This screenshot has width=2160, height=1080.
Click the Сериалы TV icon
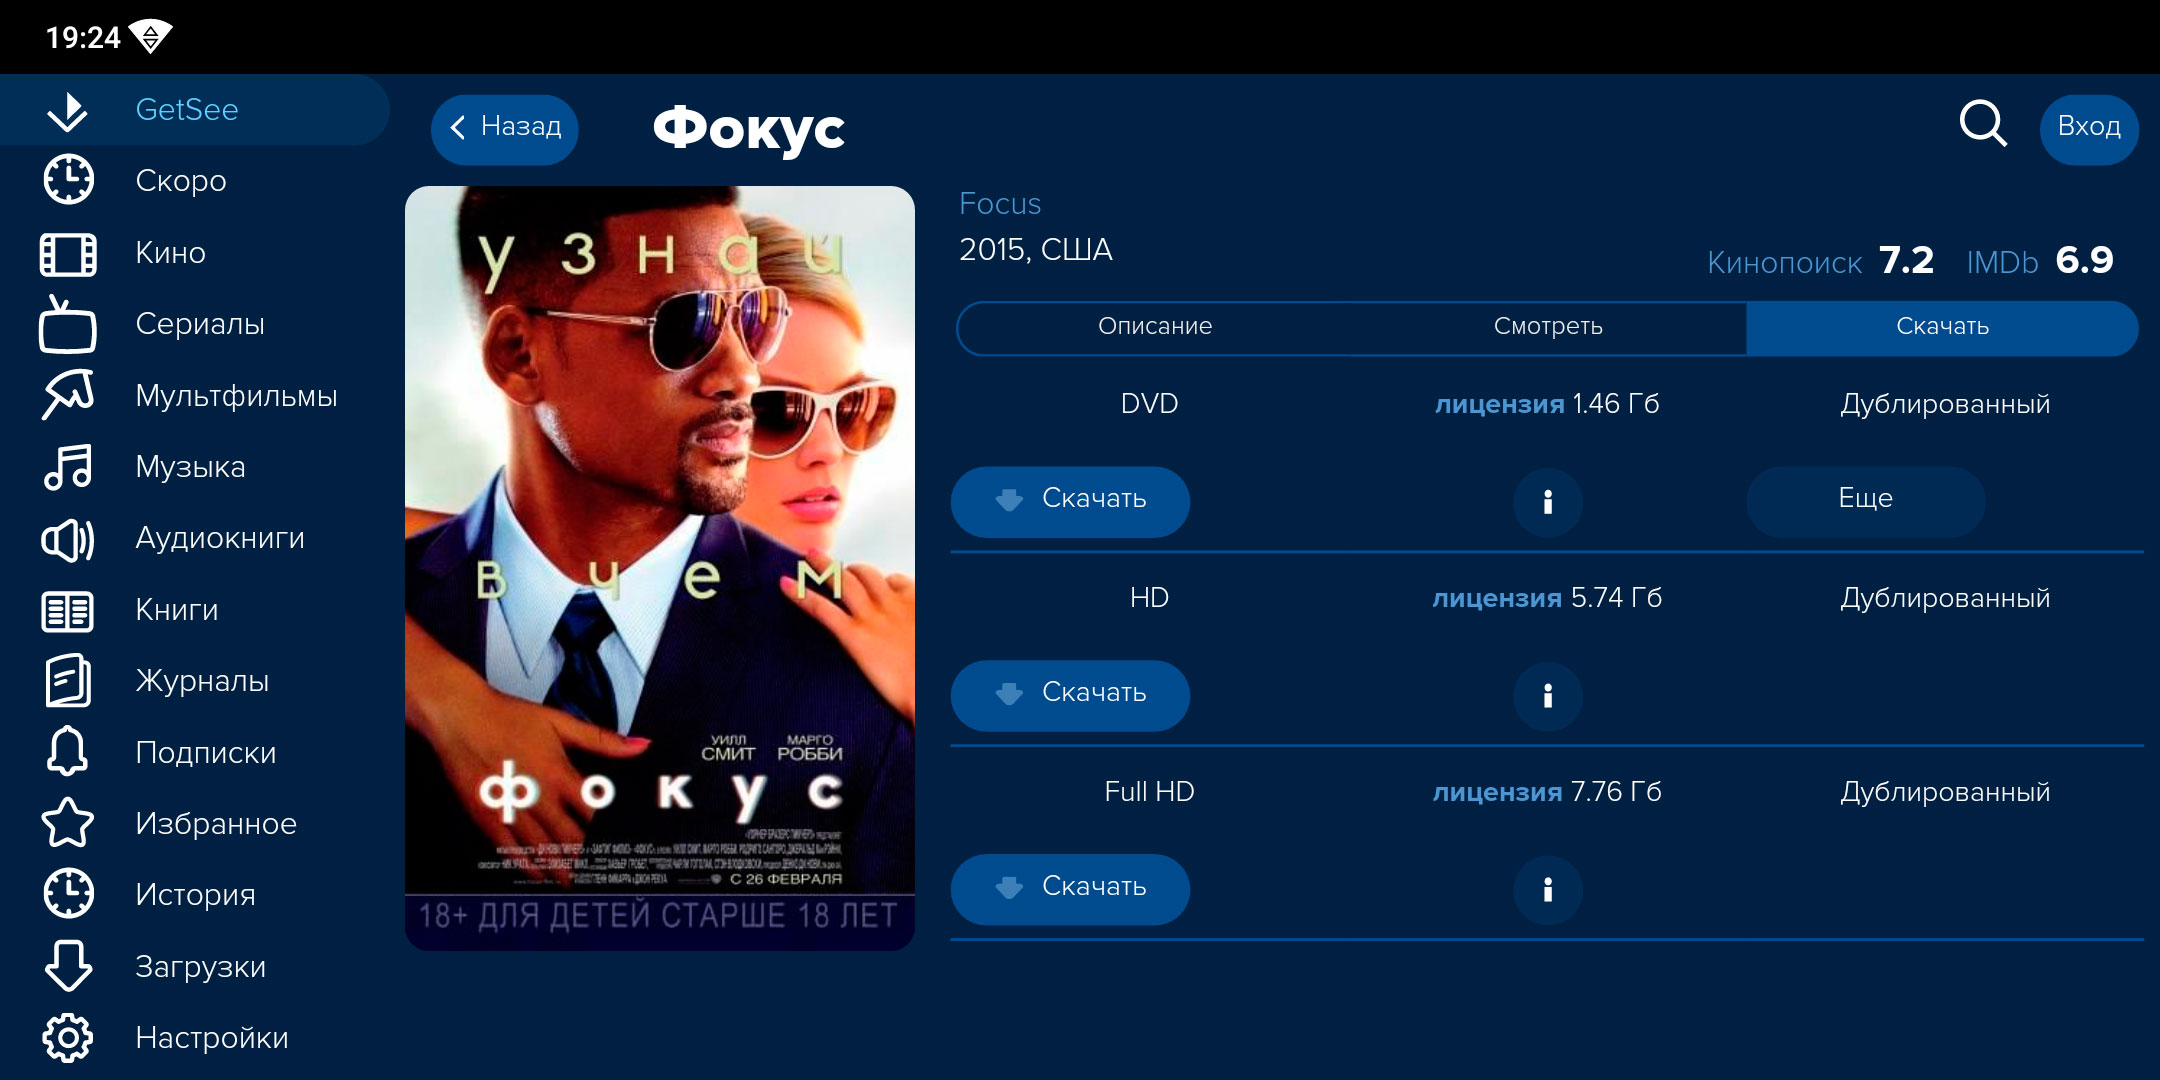(68, 324)
